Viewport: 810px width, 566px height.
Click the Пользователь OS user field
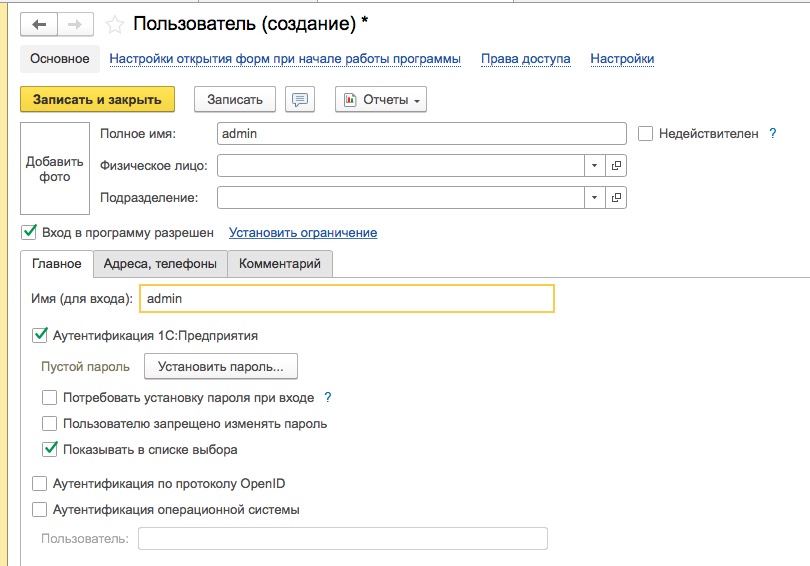342,539
